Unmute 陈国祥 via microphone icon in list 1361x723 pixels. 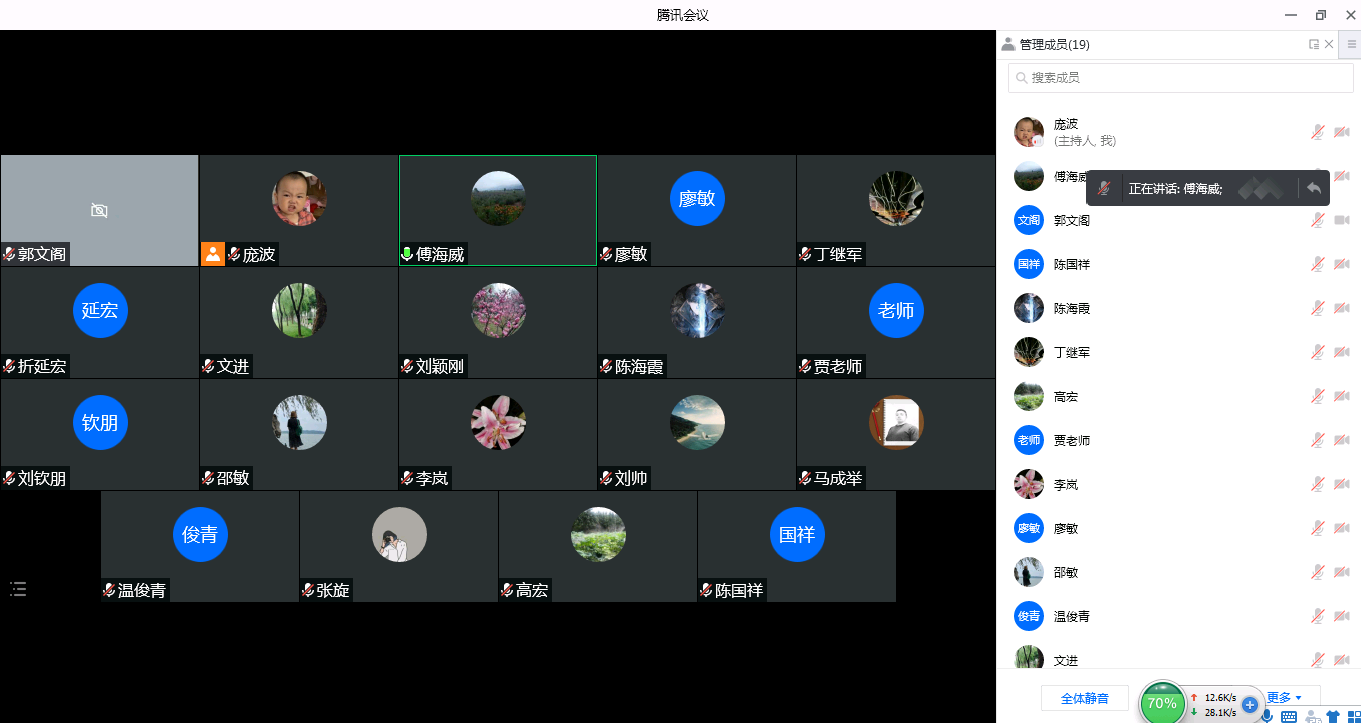click(1318, 264)
